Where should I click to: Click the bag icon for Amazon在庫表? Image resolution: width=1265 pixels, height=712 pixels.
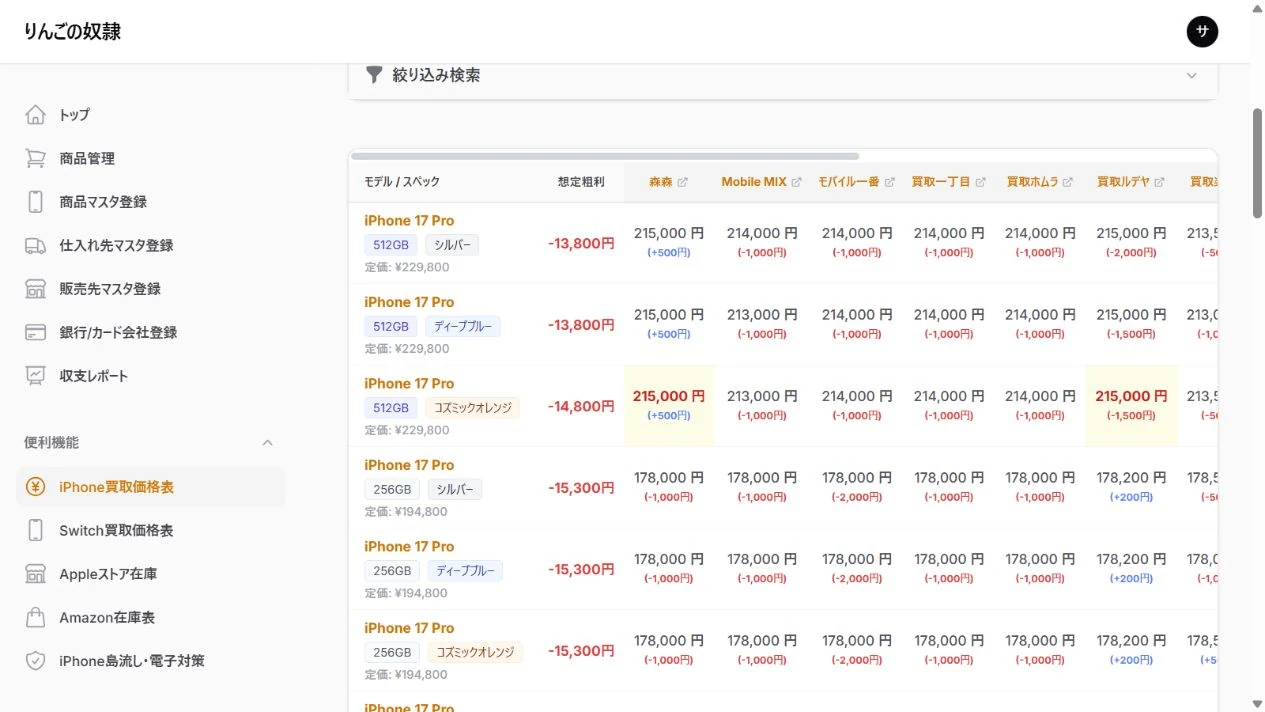coord(36,617)
